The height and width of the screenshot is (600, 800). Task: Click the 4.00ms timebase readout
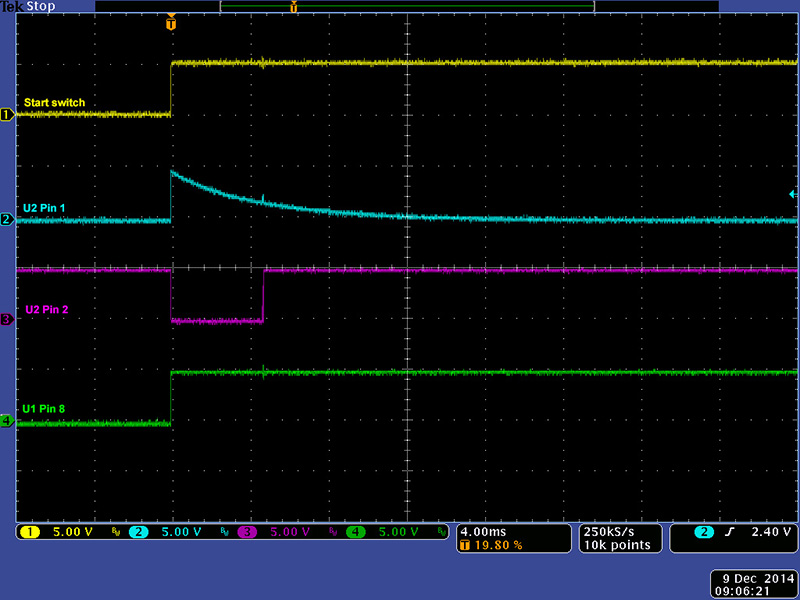click(x=483, y=532)
